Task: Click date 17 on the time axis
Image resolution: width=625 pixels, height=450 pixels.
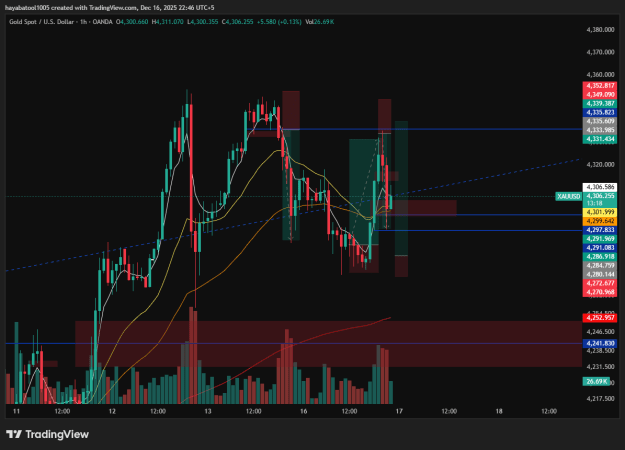Action: [x=399, y=411]
